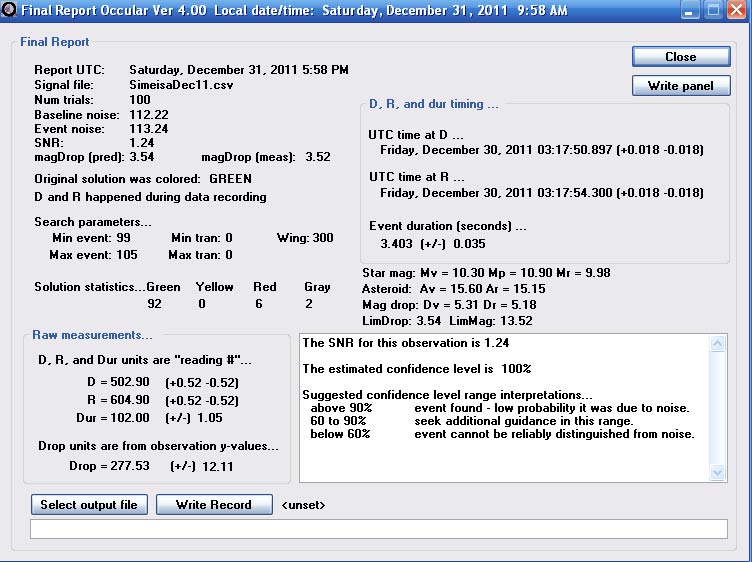Click the Close button in the report
Screen dimensions: 752x562
[681, 57]
